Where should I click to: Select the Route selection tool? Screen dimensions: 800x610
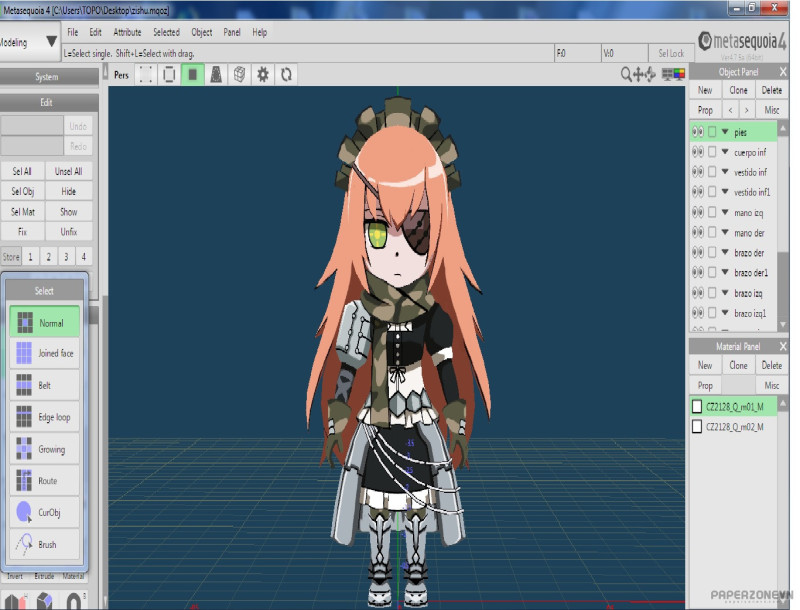coord(46,481)
